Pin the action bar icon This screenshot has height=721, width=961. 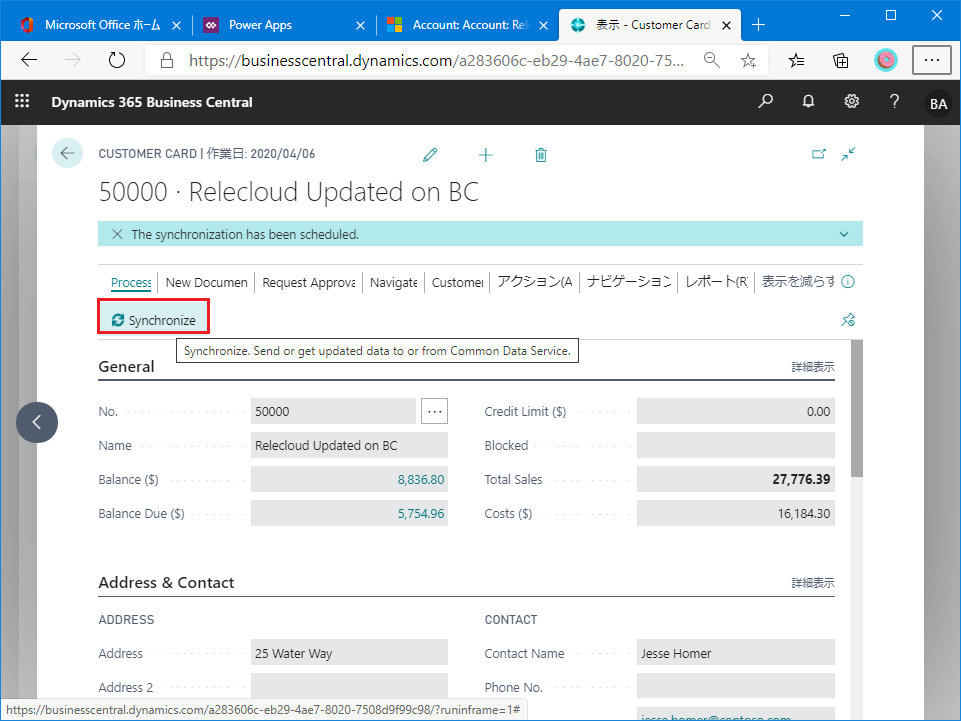click(848, 319)
